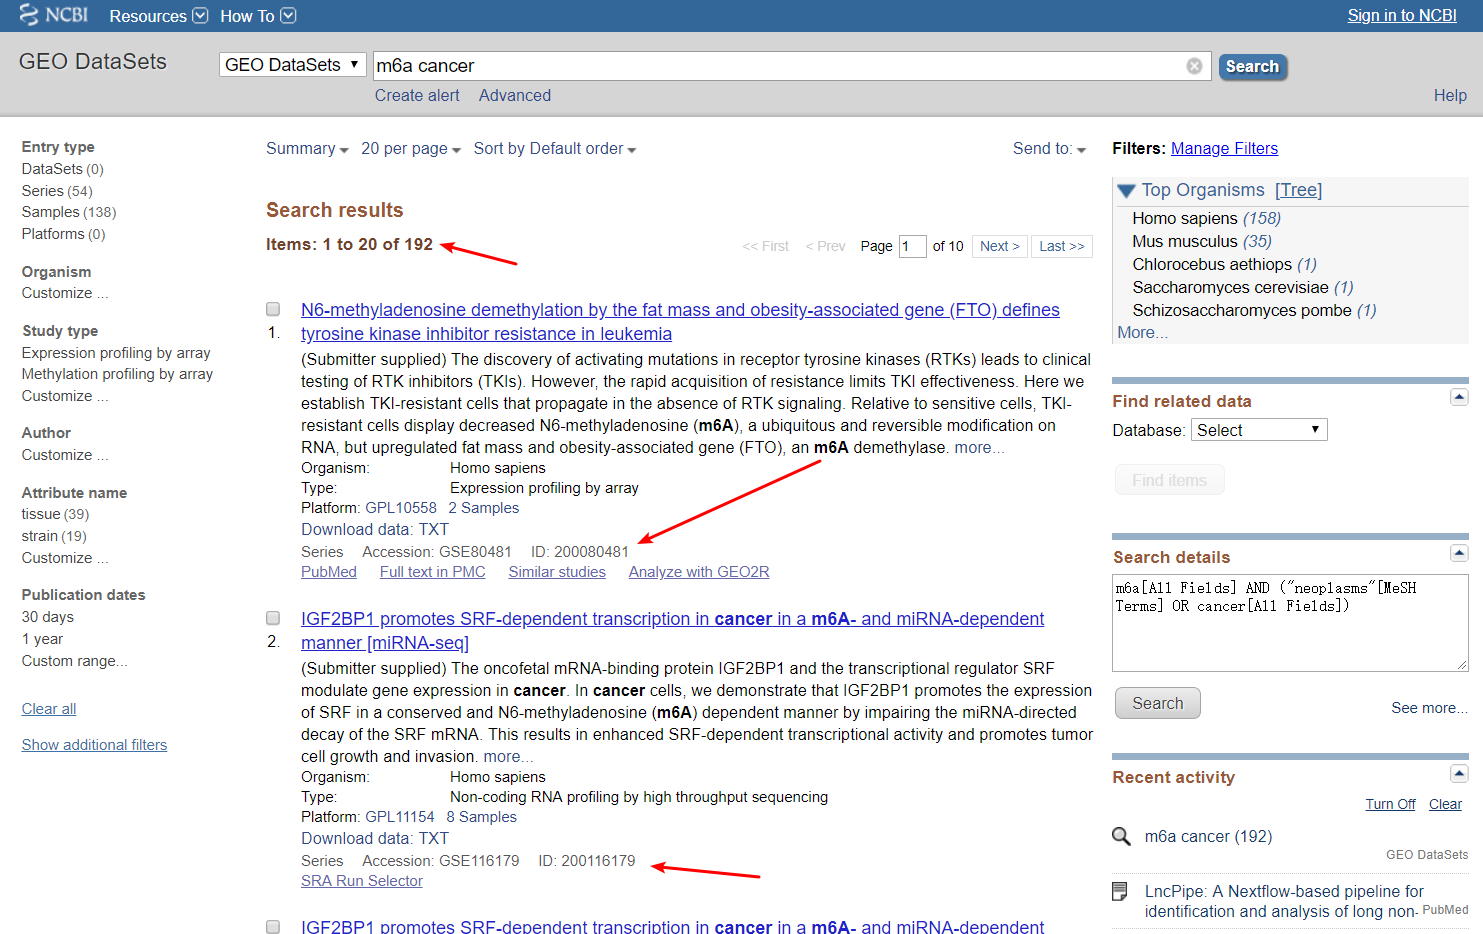Clear the search box with the X icon
The width and height of the screenshot is (1483, 934).
(1194, 66)
